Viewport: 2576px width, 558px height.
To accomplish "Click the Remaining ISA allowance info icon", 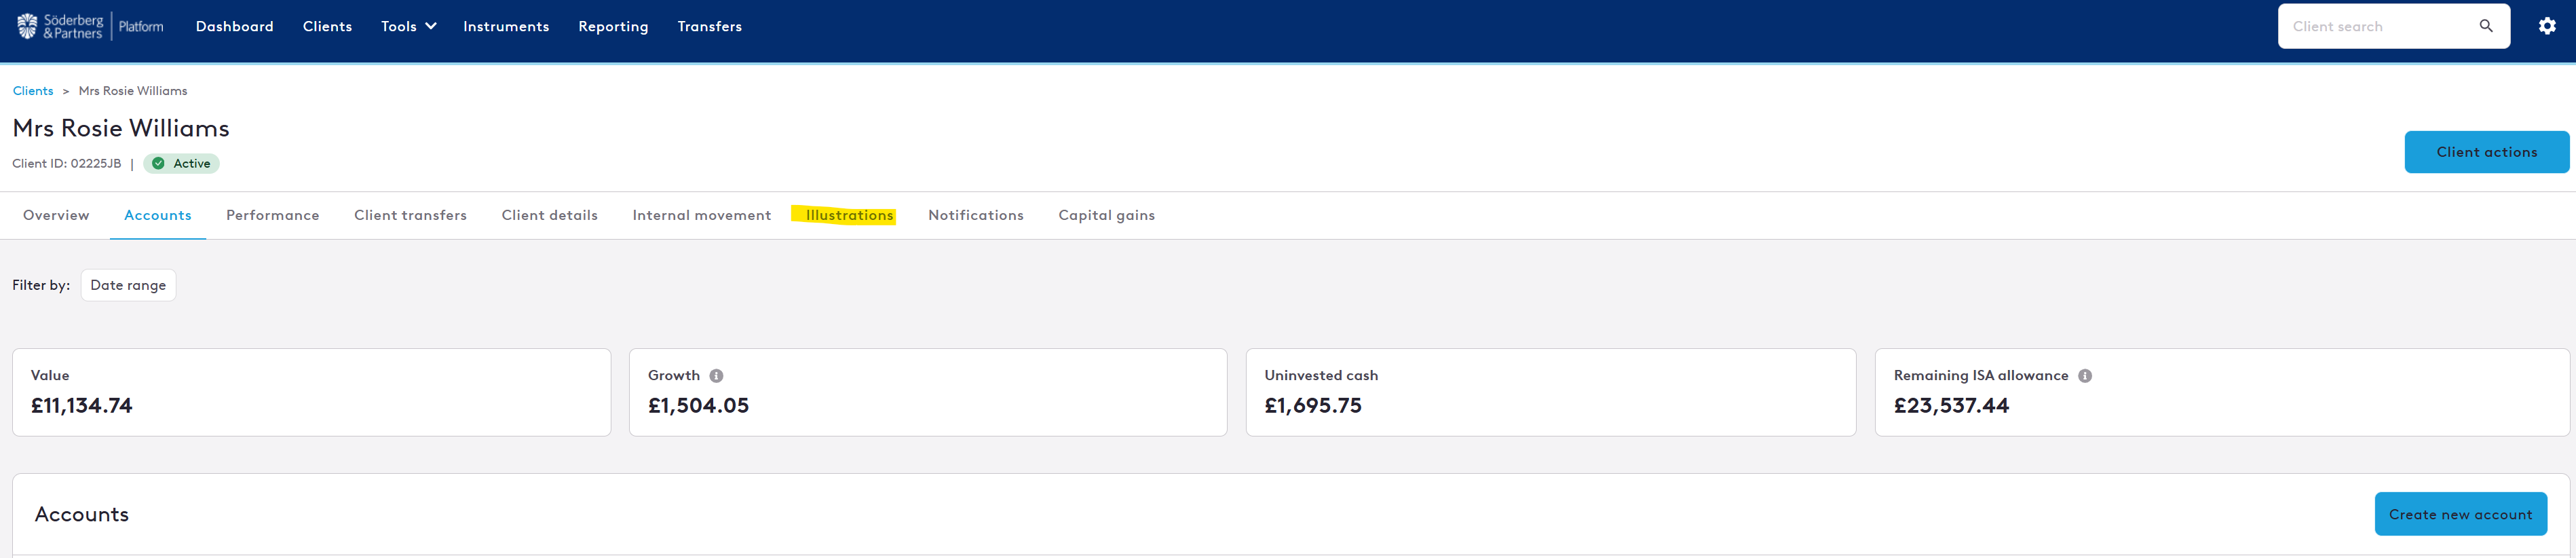I will [x=2085, y=376].
